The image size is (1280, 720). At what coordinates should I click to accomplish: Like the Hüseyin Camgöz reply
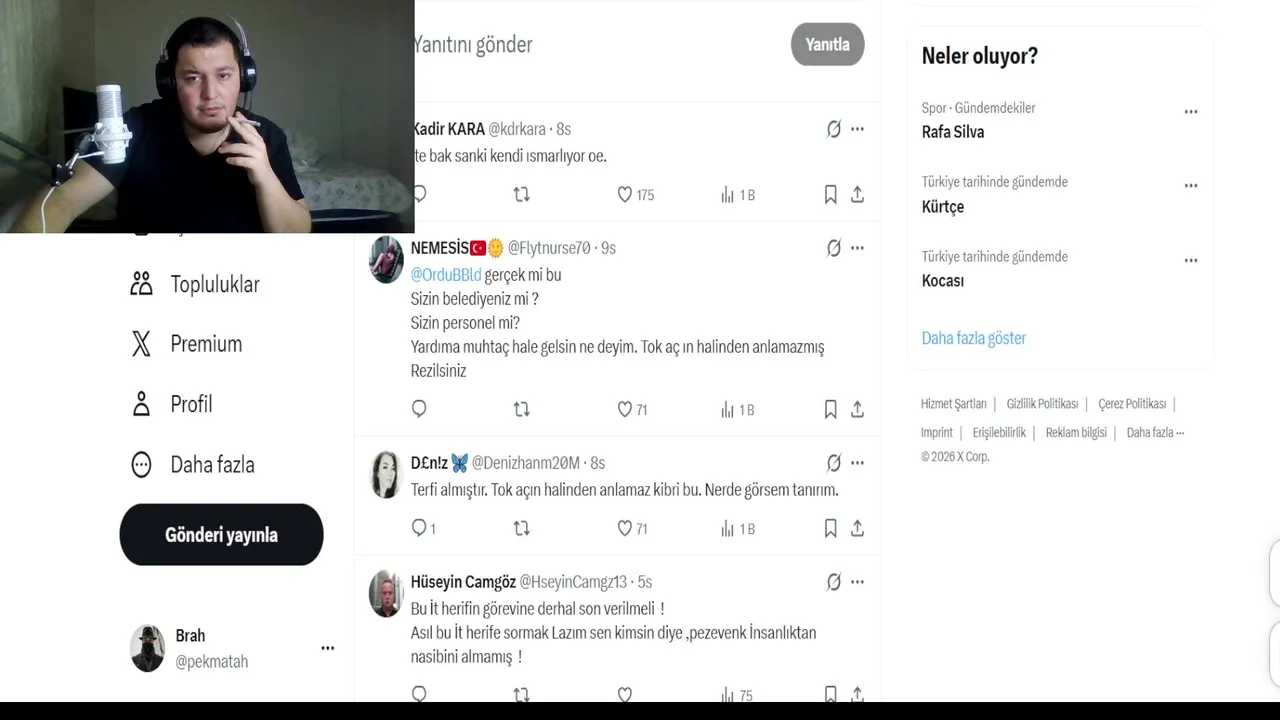point(625,694)
